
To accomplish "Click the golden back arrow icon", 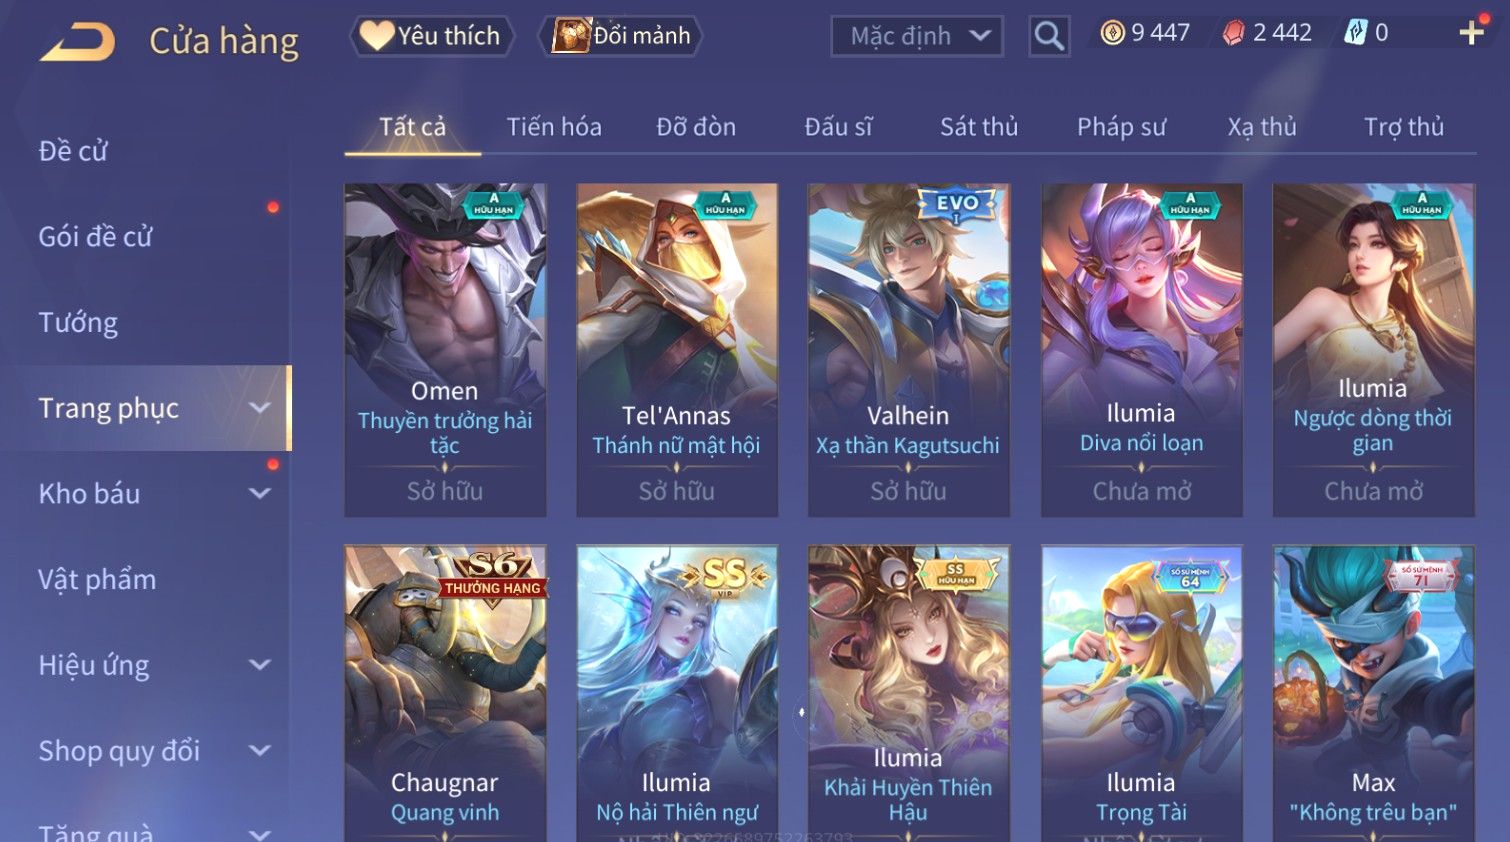I will (78, 42).
